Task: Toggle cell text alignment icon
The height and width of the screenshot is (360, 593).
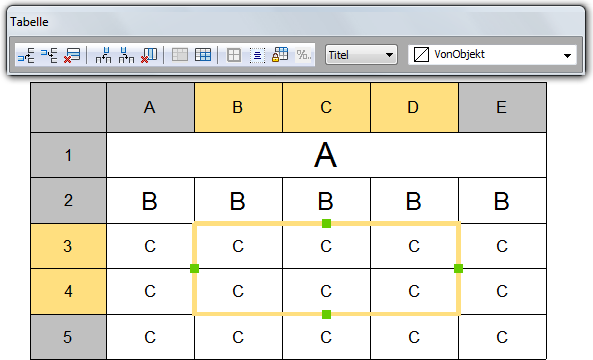Action: [257, 56]
